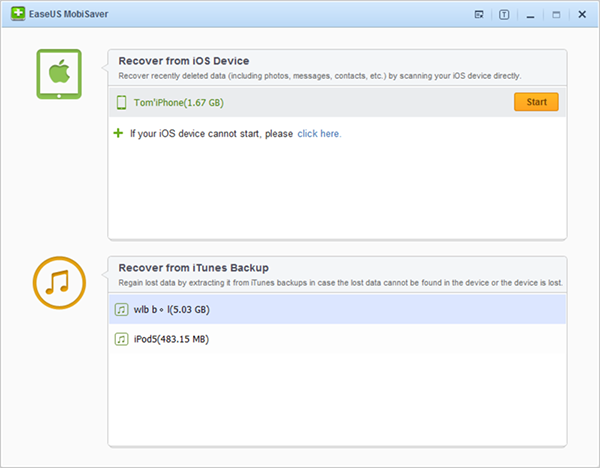Screen dimensions: 600x468
Task: Click the phone icon beside Tom'iPhone
Action: (121, 103)
